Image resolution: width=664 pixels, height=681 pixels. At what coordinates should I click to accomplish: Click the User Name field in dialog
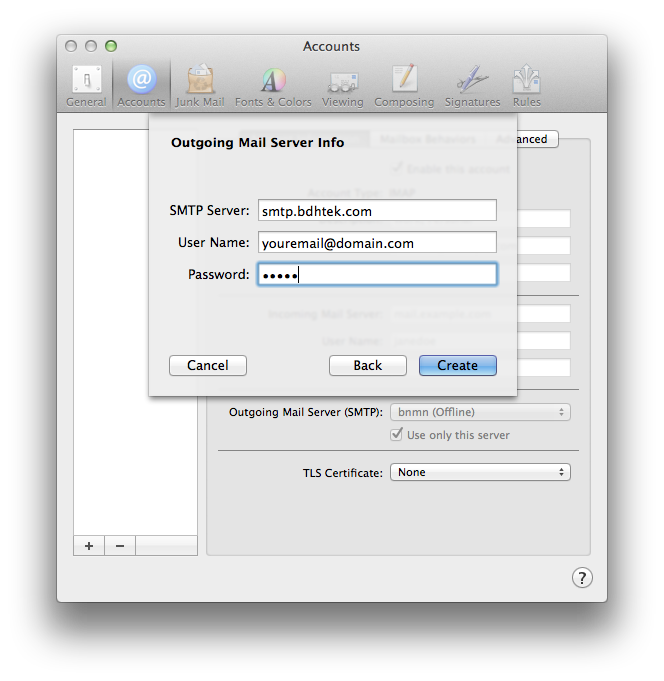tap(377, 242)
